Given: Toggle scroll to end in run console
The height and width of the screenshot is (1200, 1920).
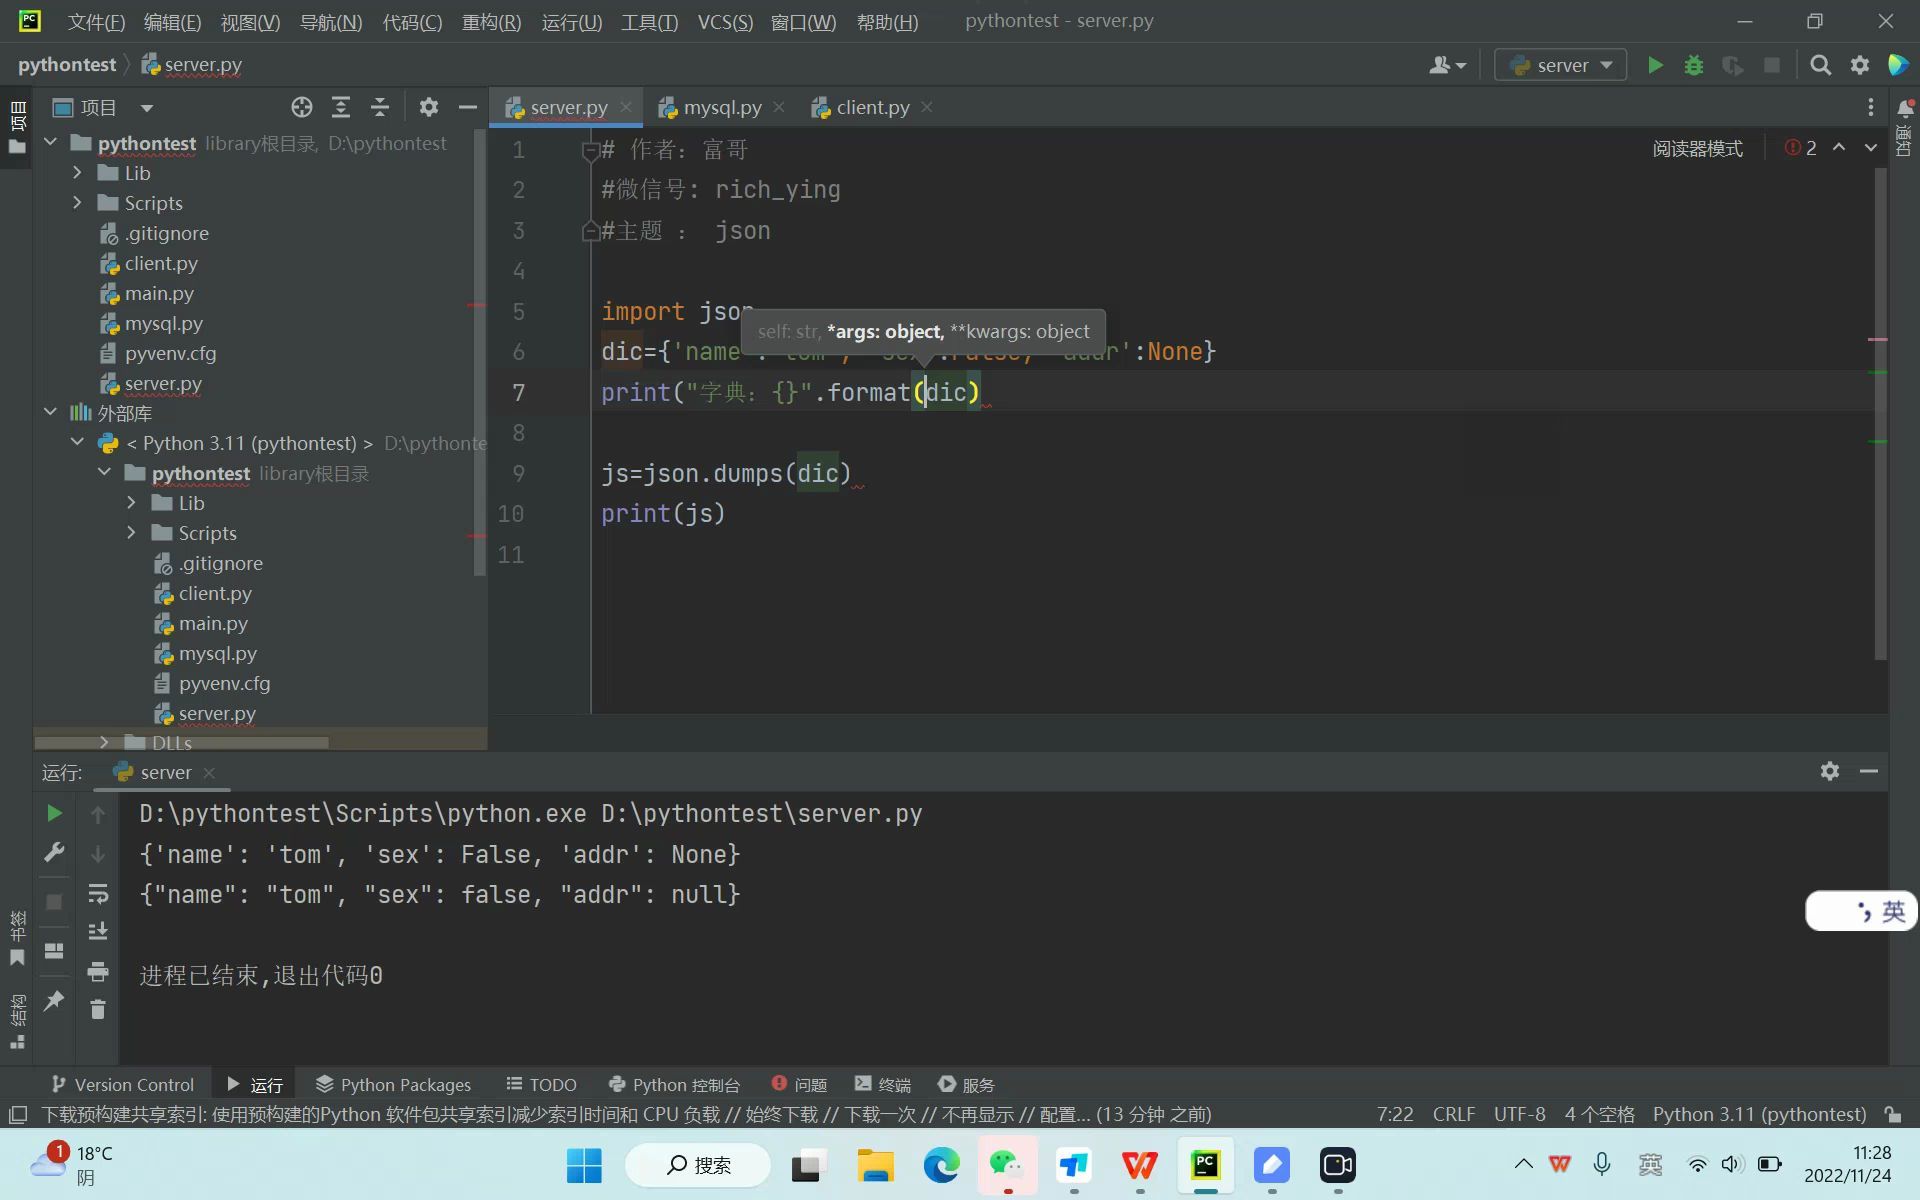Looking at the screenshot, I should [97, 931].
